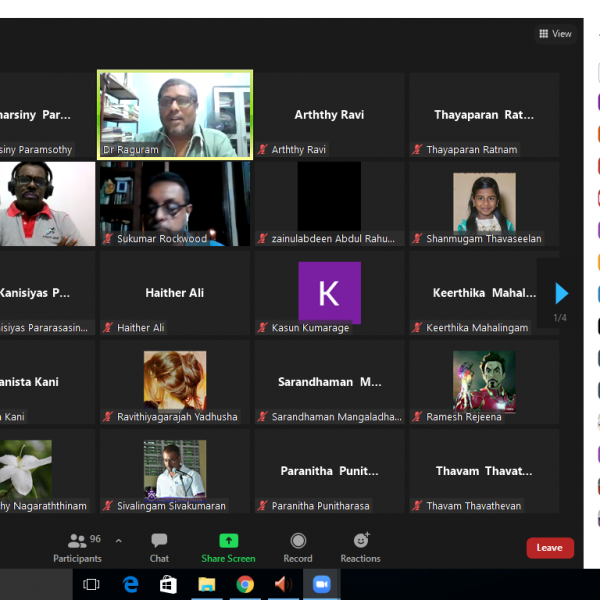Click muted mic icon for Haither Ali

point(108,328)
